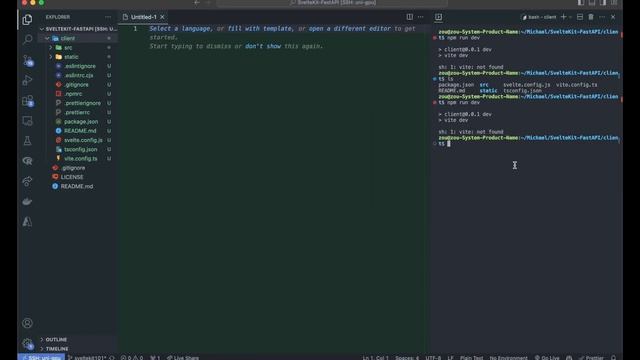Open the .eslintignore file
The width and height of the screenshot is (640, 360).
(80, 66)
